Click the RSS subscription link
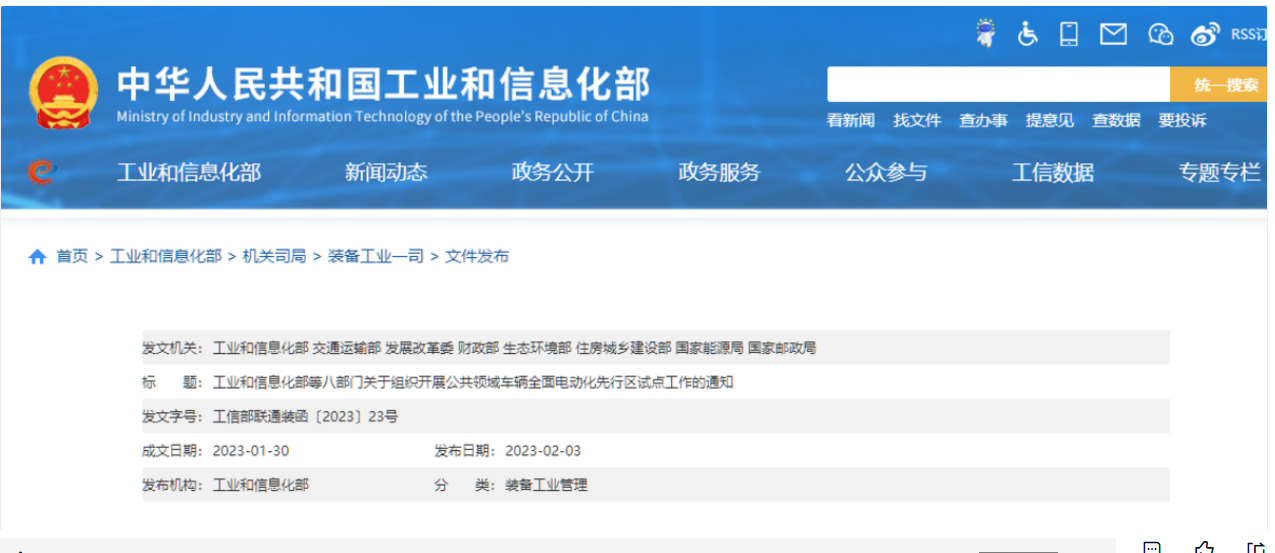Image resolution: width=1275 pixels, height=553 pixels. pyautogui.click(x=1249, y=34)
